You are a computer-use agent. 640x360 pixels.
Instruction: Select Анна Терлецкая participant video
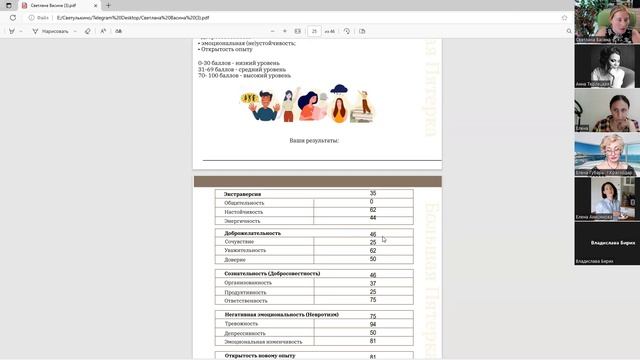[607, 66]
